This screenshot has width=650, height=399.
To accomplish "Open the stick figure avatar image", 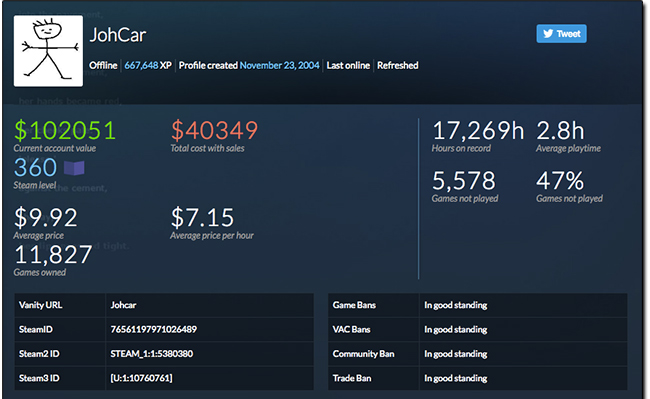I will point(48,51).
